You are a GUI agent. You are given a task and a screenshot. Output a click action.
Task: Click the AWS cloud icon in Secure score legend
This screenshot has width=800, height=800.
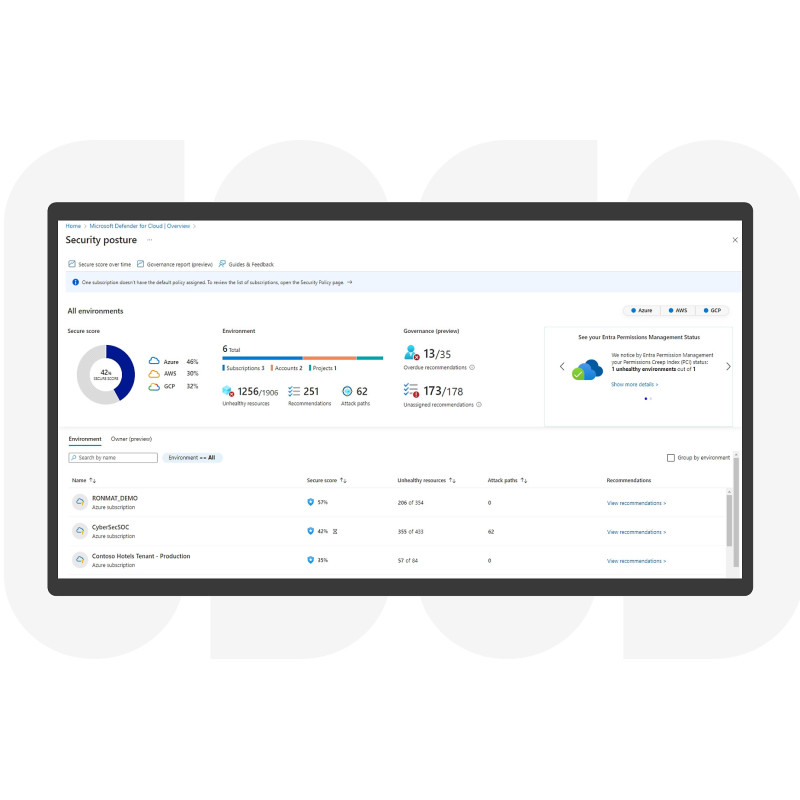pyautogui.click(x=154, y=374)
